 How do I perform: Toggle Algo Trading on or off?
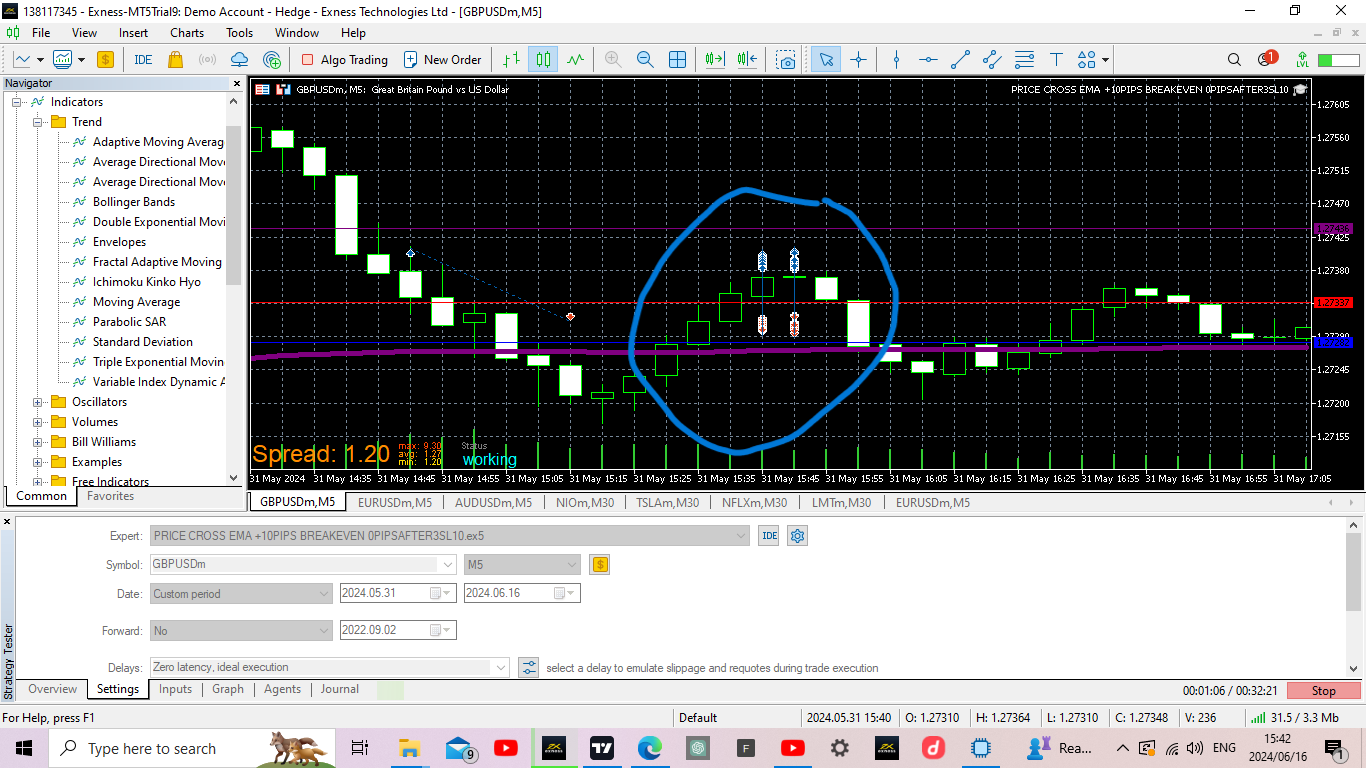click(x=344, y=60)
